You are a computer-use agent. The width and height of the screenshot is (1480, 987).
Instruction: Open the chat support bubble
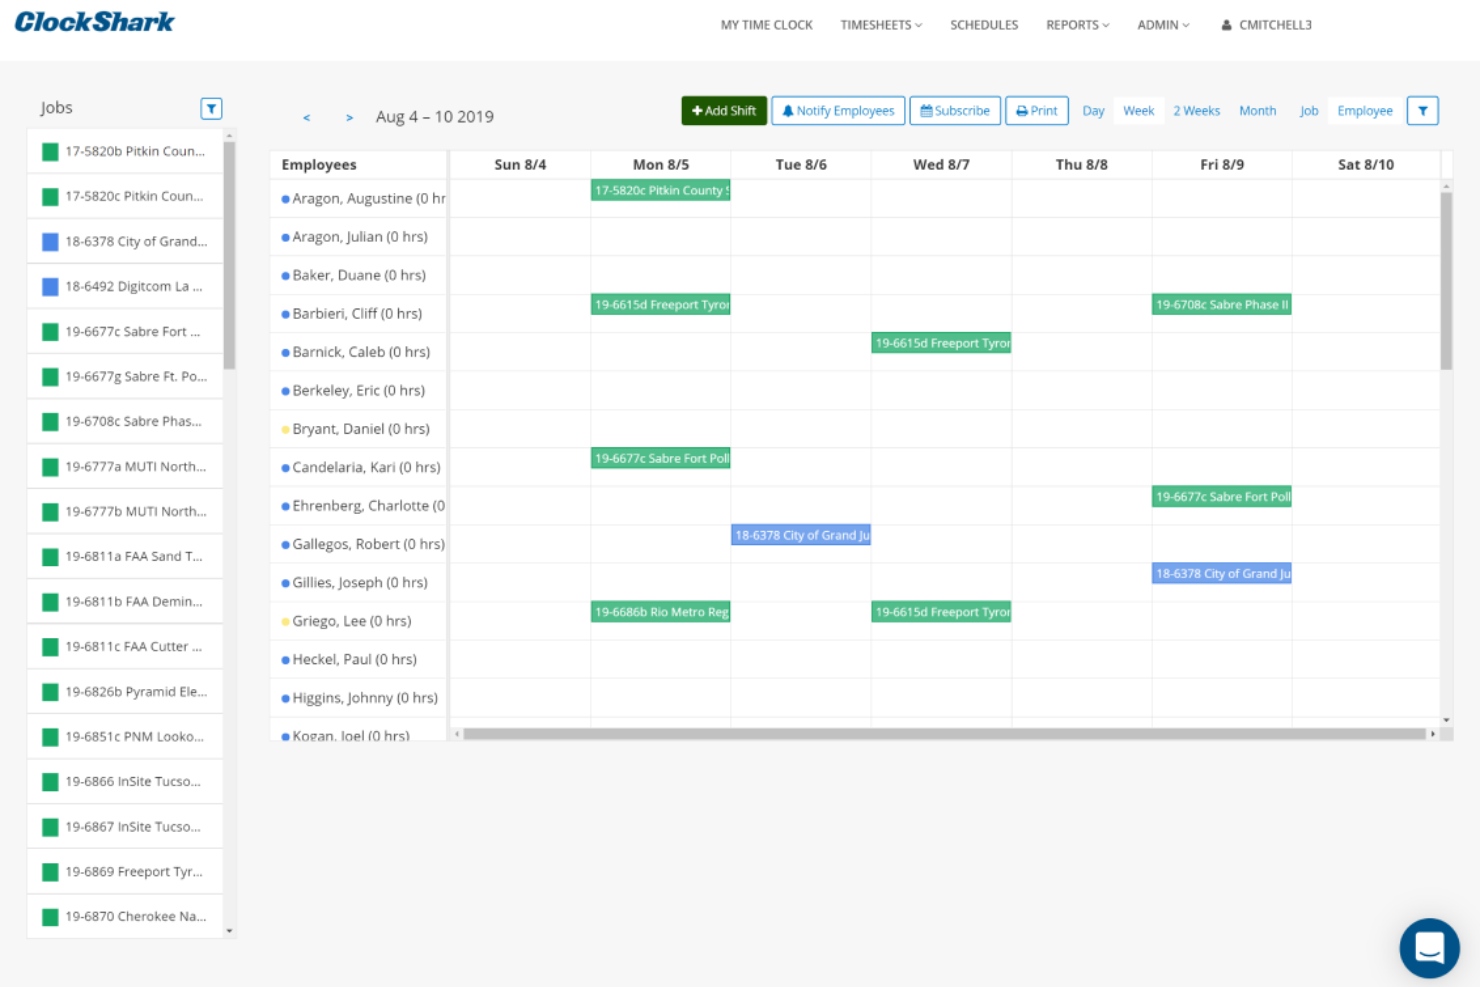click(x=1429, y=947)
